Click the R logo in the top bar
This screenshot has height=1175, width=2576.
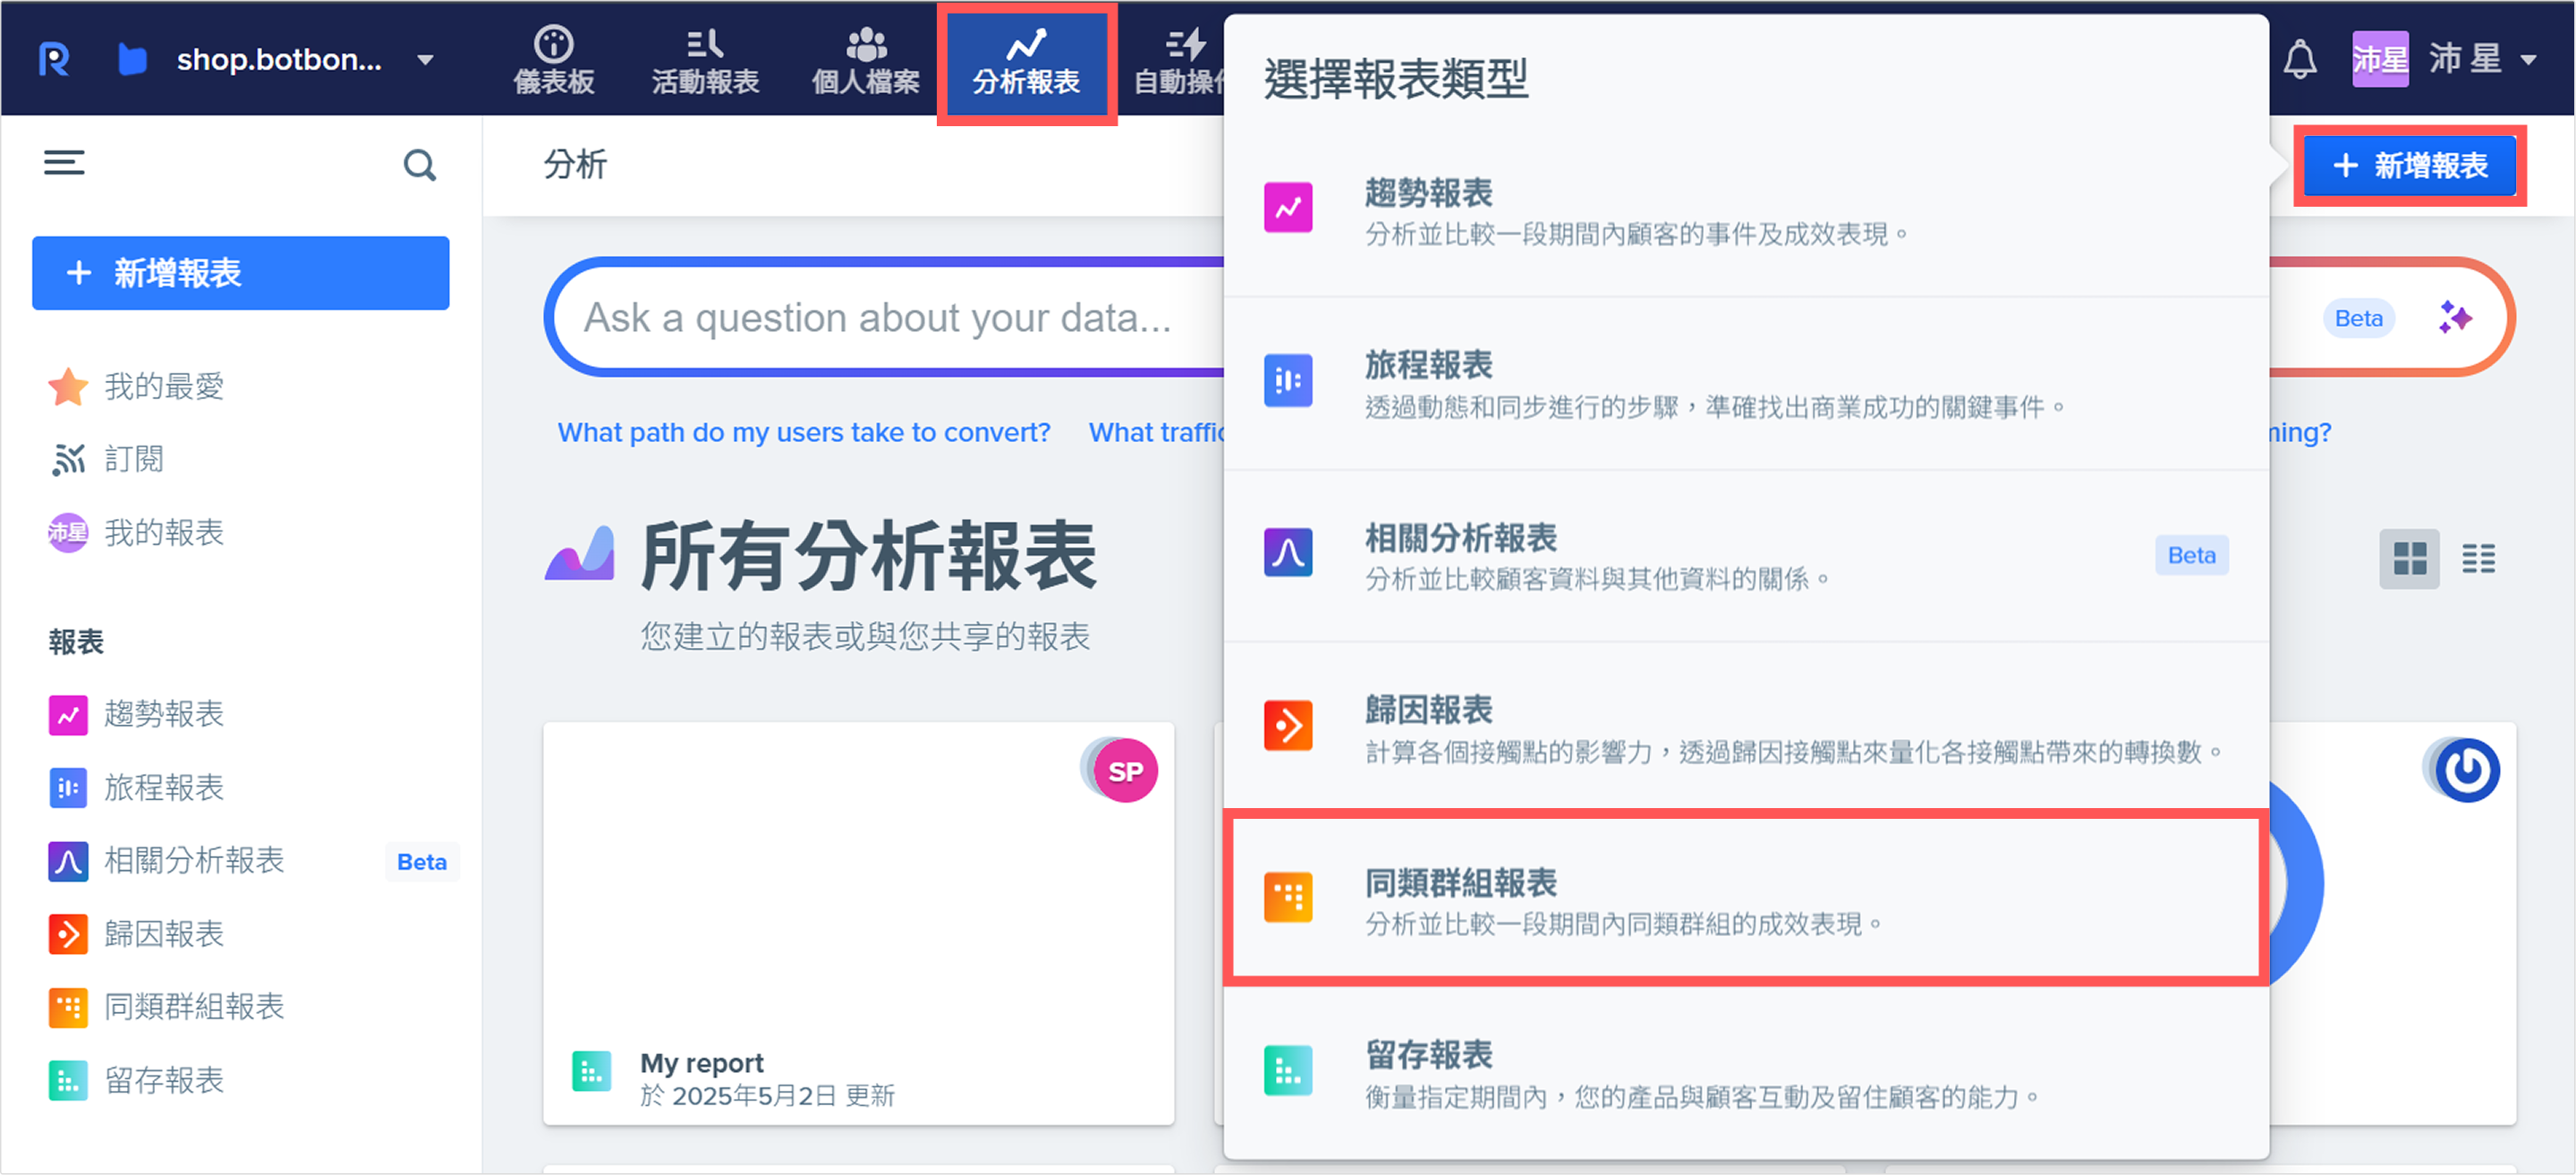click(x=54, y=59)
